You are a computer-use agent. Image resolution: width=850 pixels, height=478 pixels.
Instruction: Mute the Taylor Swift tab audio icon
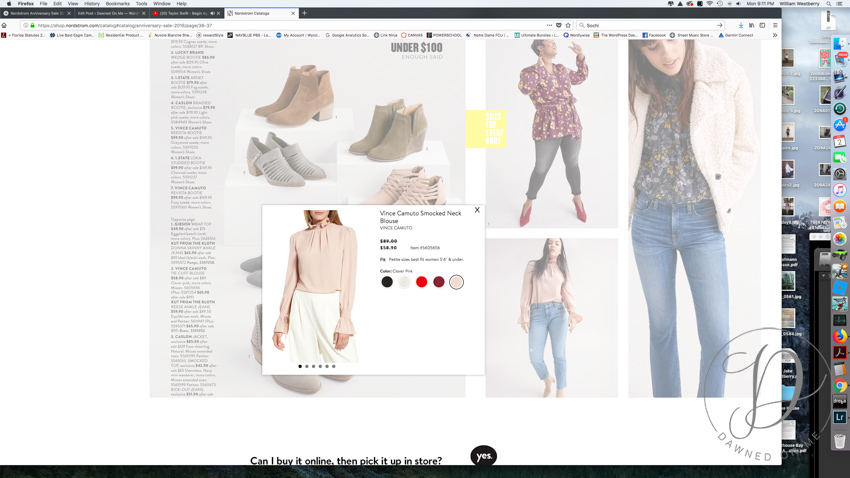pyautogui.click(x=212, y=13)
